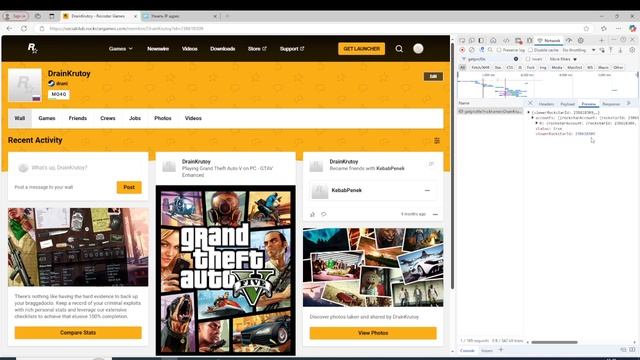
Task: Open the No throttling dropdown
Action: click(579, 50)
